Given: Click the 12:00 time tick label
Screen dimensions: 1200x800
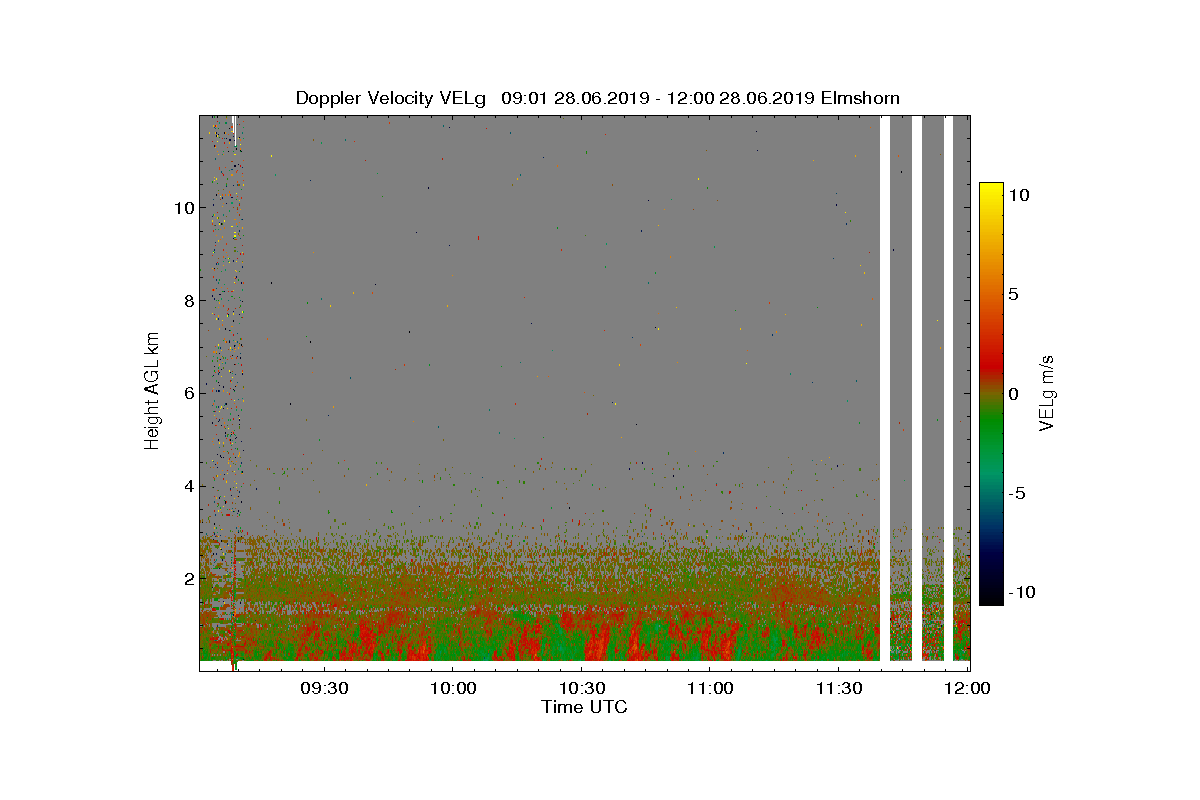Looking at the screenshot, I should [x=967, y=688].
